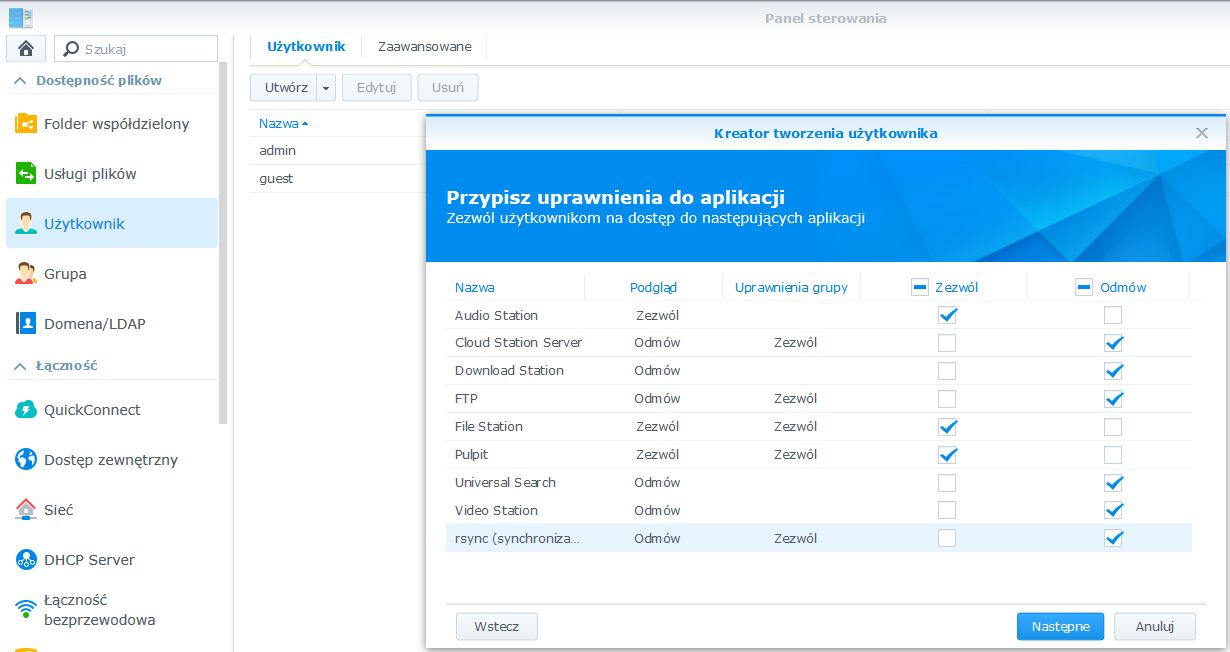Viewport: 1230px width, 652px height.
Task: Collapse the Łączność section
Action: coord(20,366)
